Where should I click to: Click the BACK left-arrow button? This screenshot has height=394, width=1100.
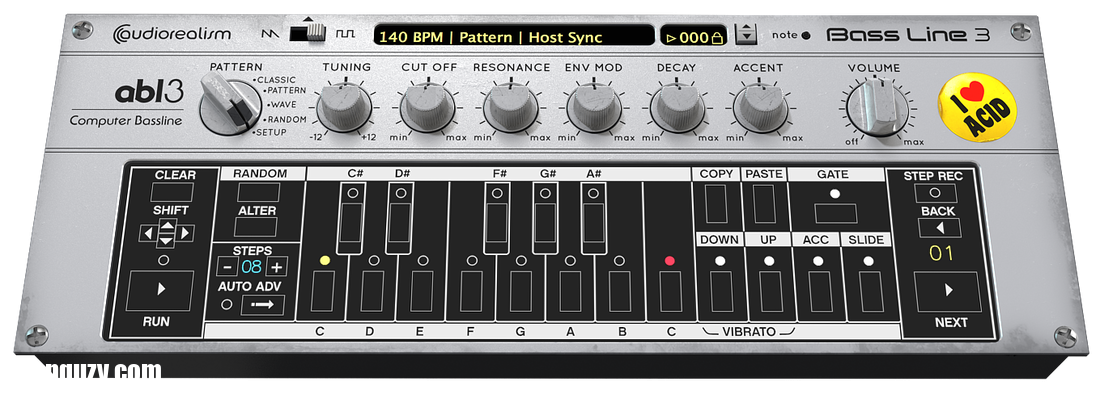tap(939, 228)
